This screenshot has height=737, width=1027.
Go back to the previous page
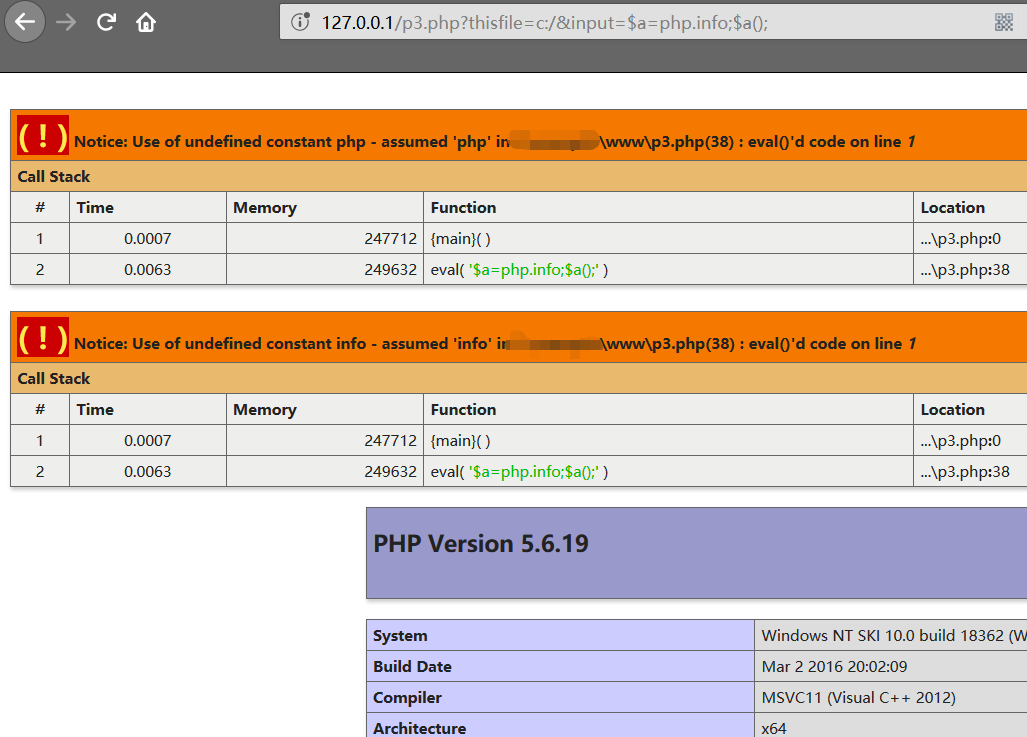26,22
